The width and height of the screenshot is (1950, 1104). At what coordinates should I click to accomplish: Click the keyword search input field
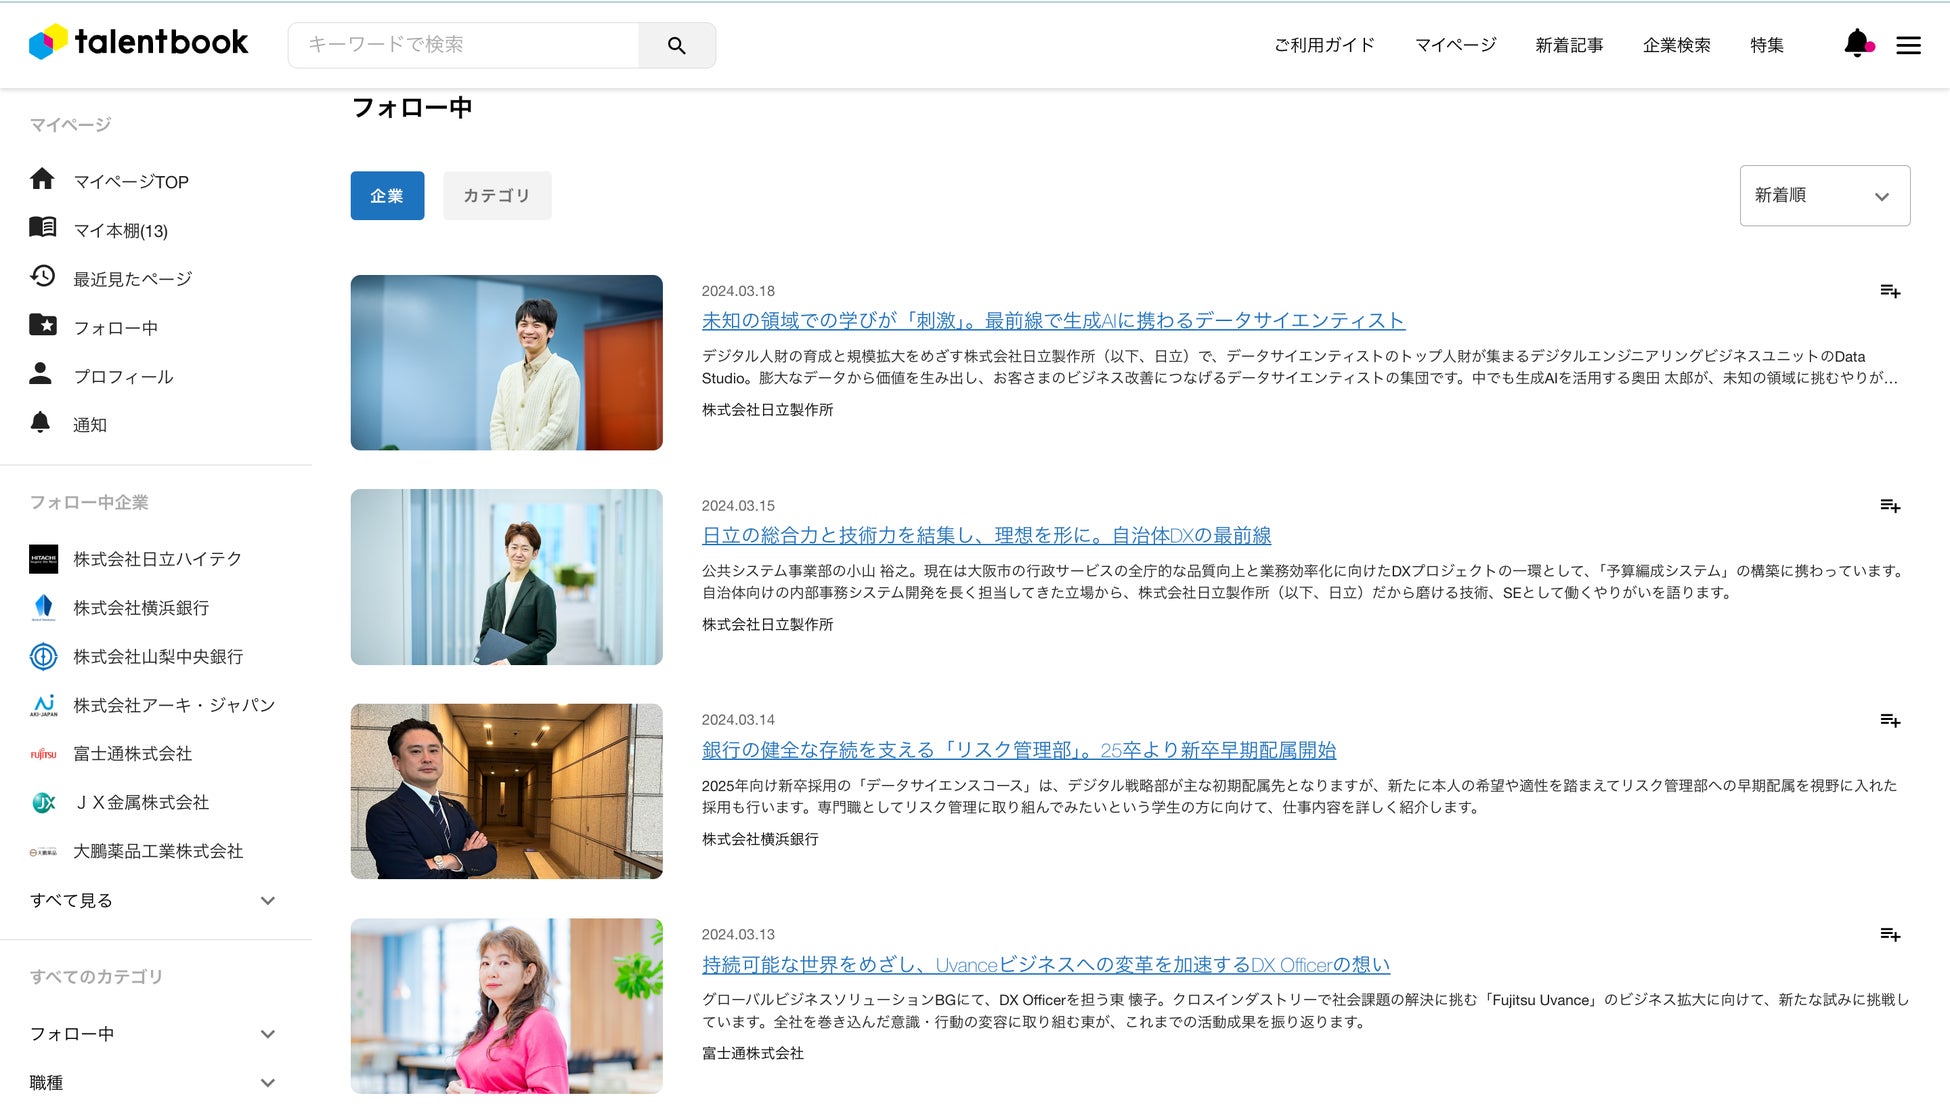tap(464, 45)
